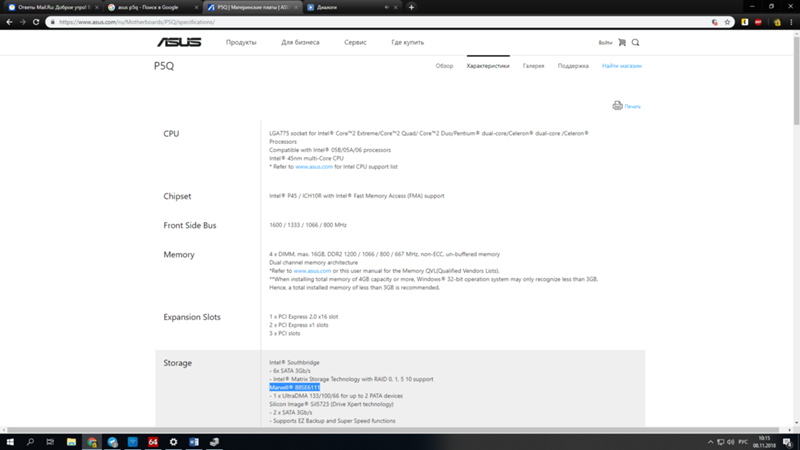This screenshot has width=800, height=450.
Task: Open Word from the taskbar
Action: tap(194, 442)
